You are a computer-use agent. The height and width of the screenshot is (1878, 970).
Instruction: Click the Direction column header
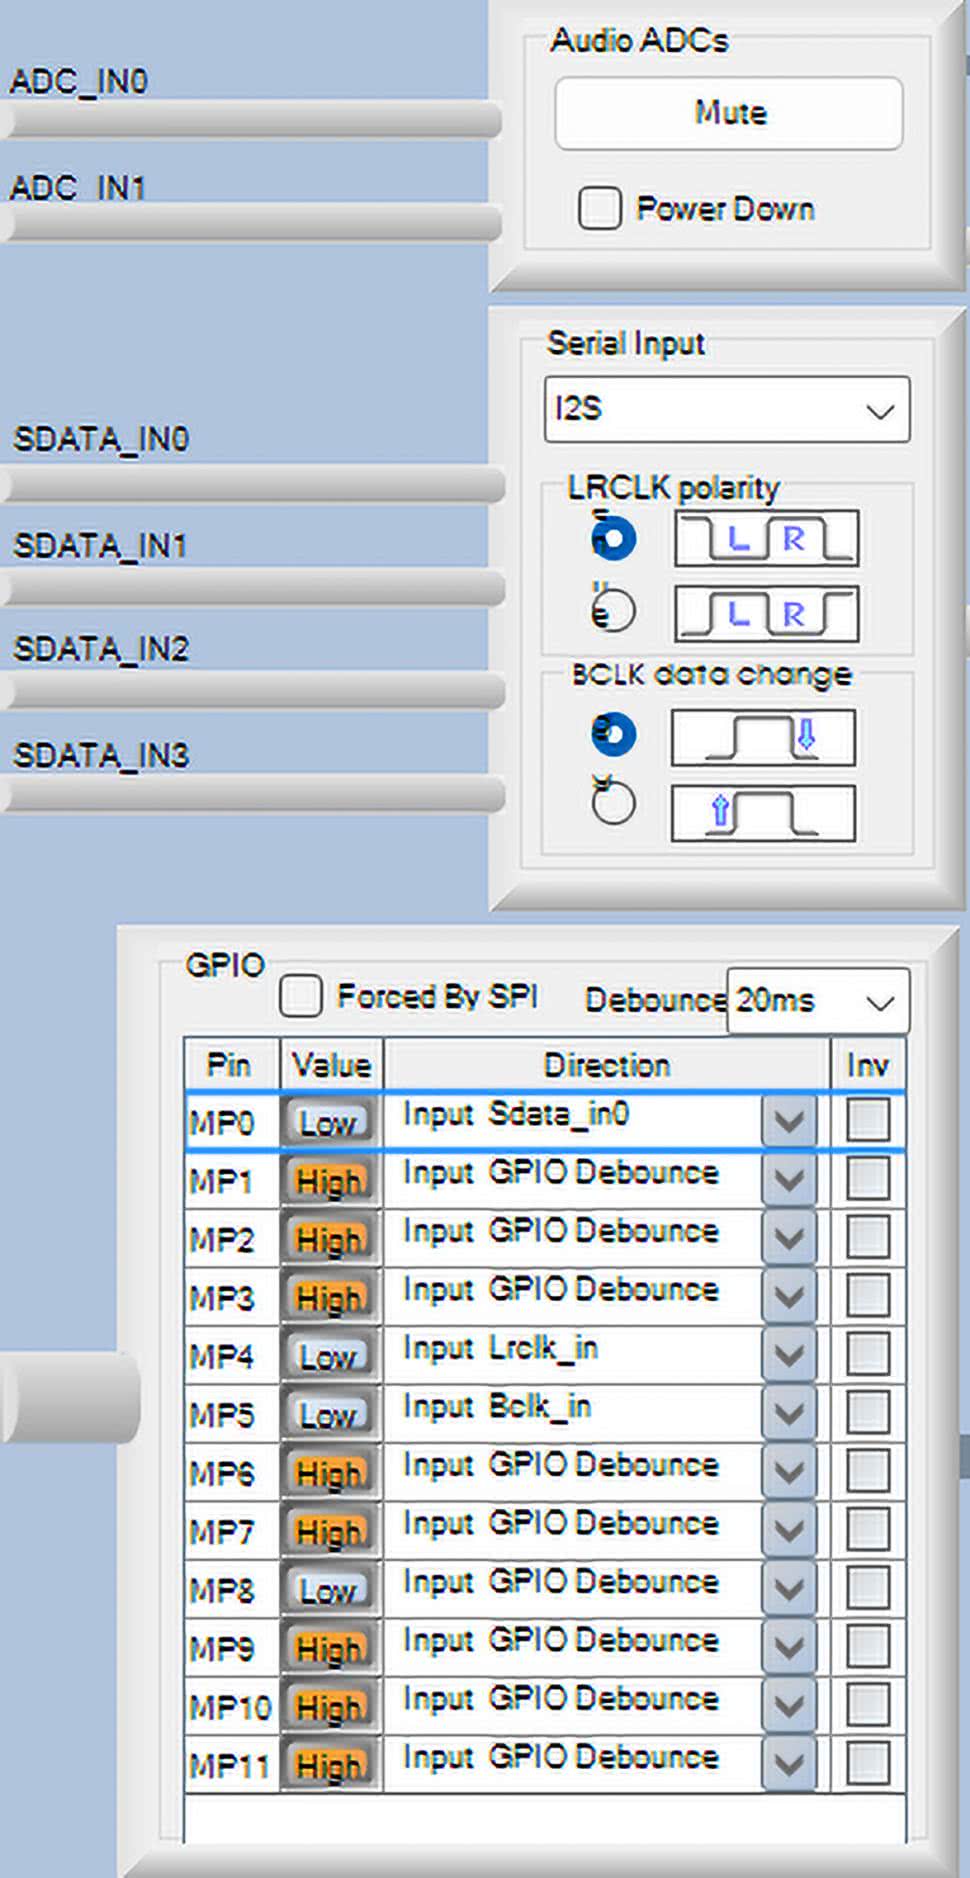click(x=606, y=1065)
